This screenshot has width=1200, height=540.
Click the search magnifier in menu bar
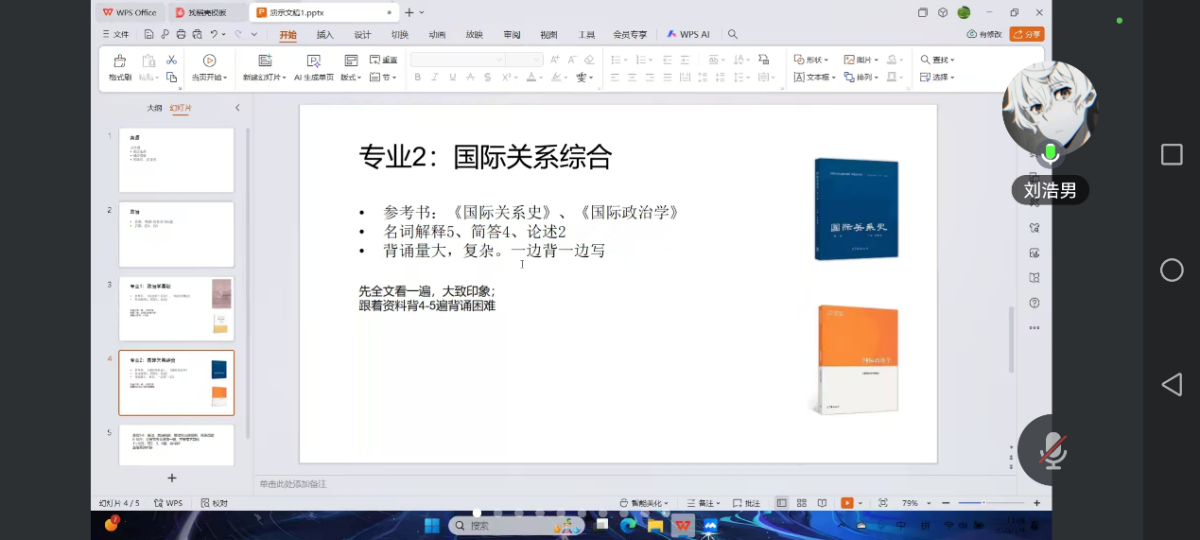(x=733, y=34)
